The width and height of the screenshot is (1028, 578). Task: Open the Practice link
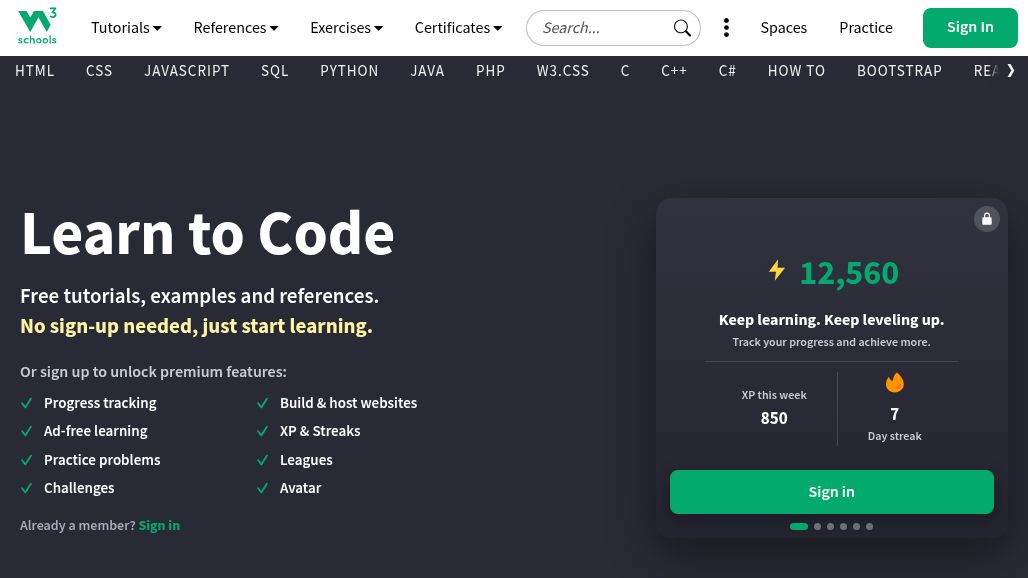[865, 28]
